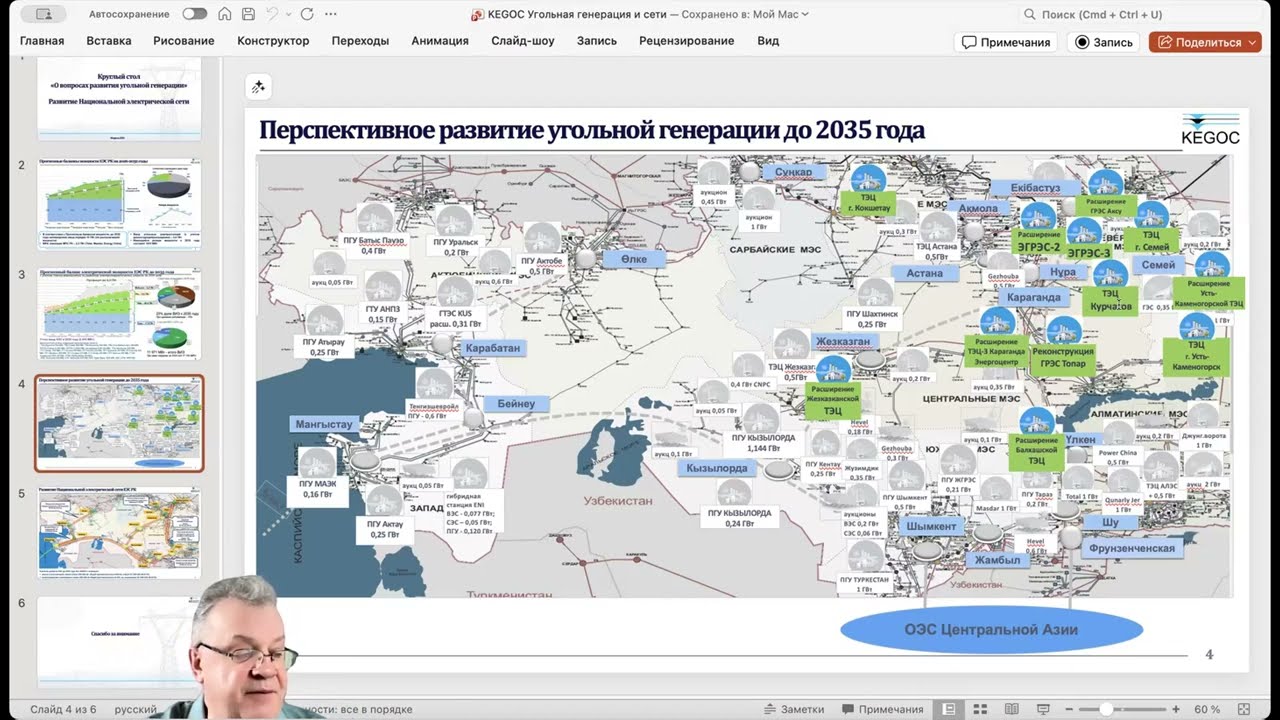
Task: Click the Карабатан label on the map
Action: (x=493, y=348)
